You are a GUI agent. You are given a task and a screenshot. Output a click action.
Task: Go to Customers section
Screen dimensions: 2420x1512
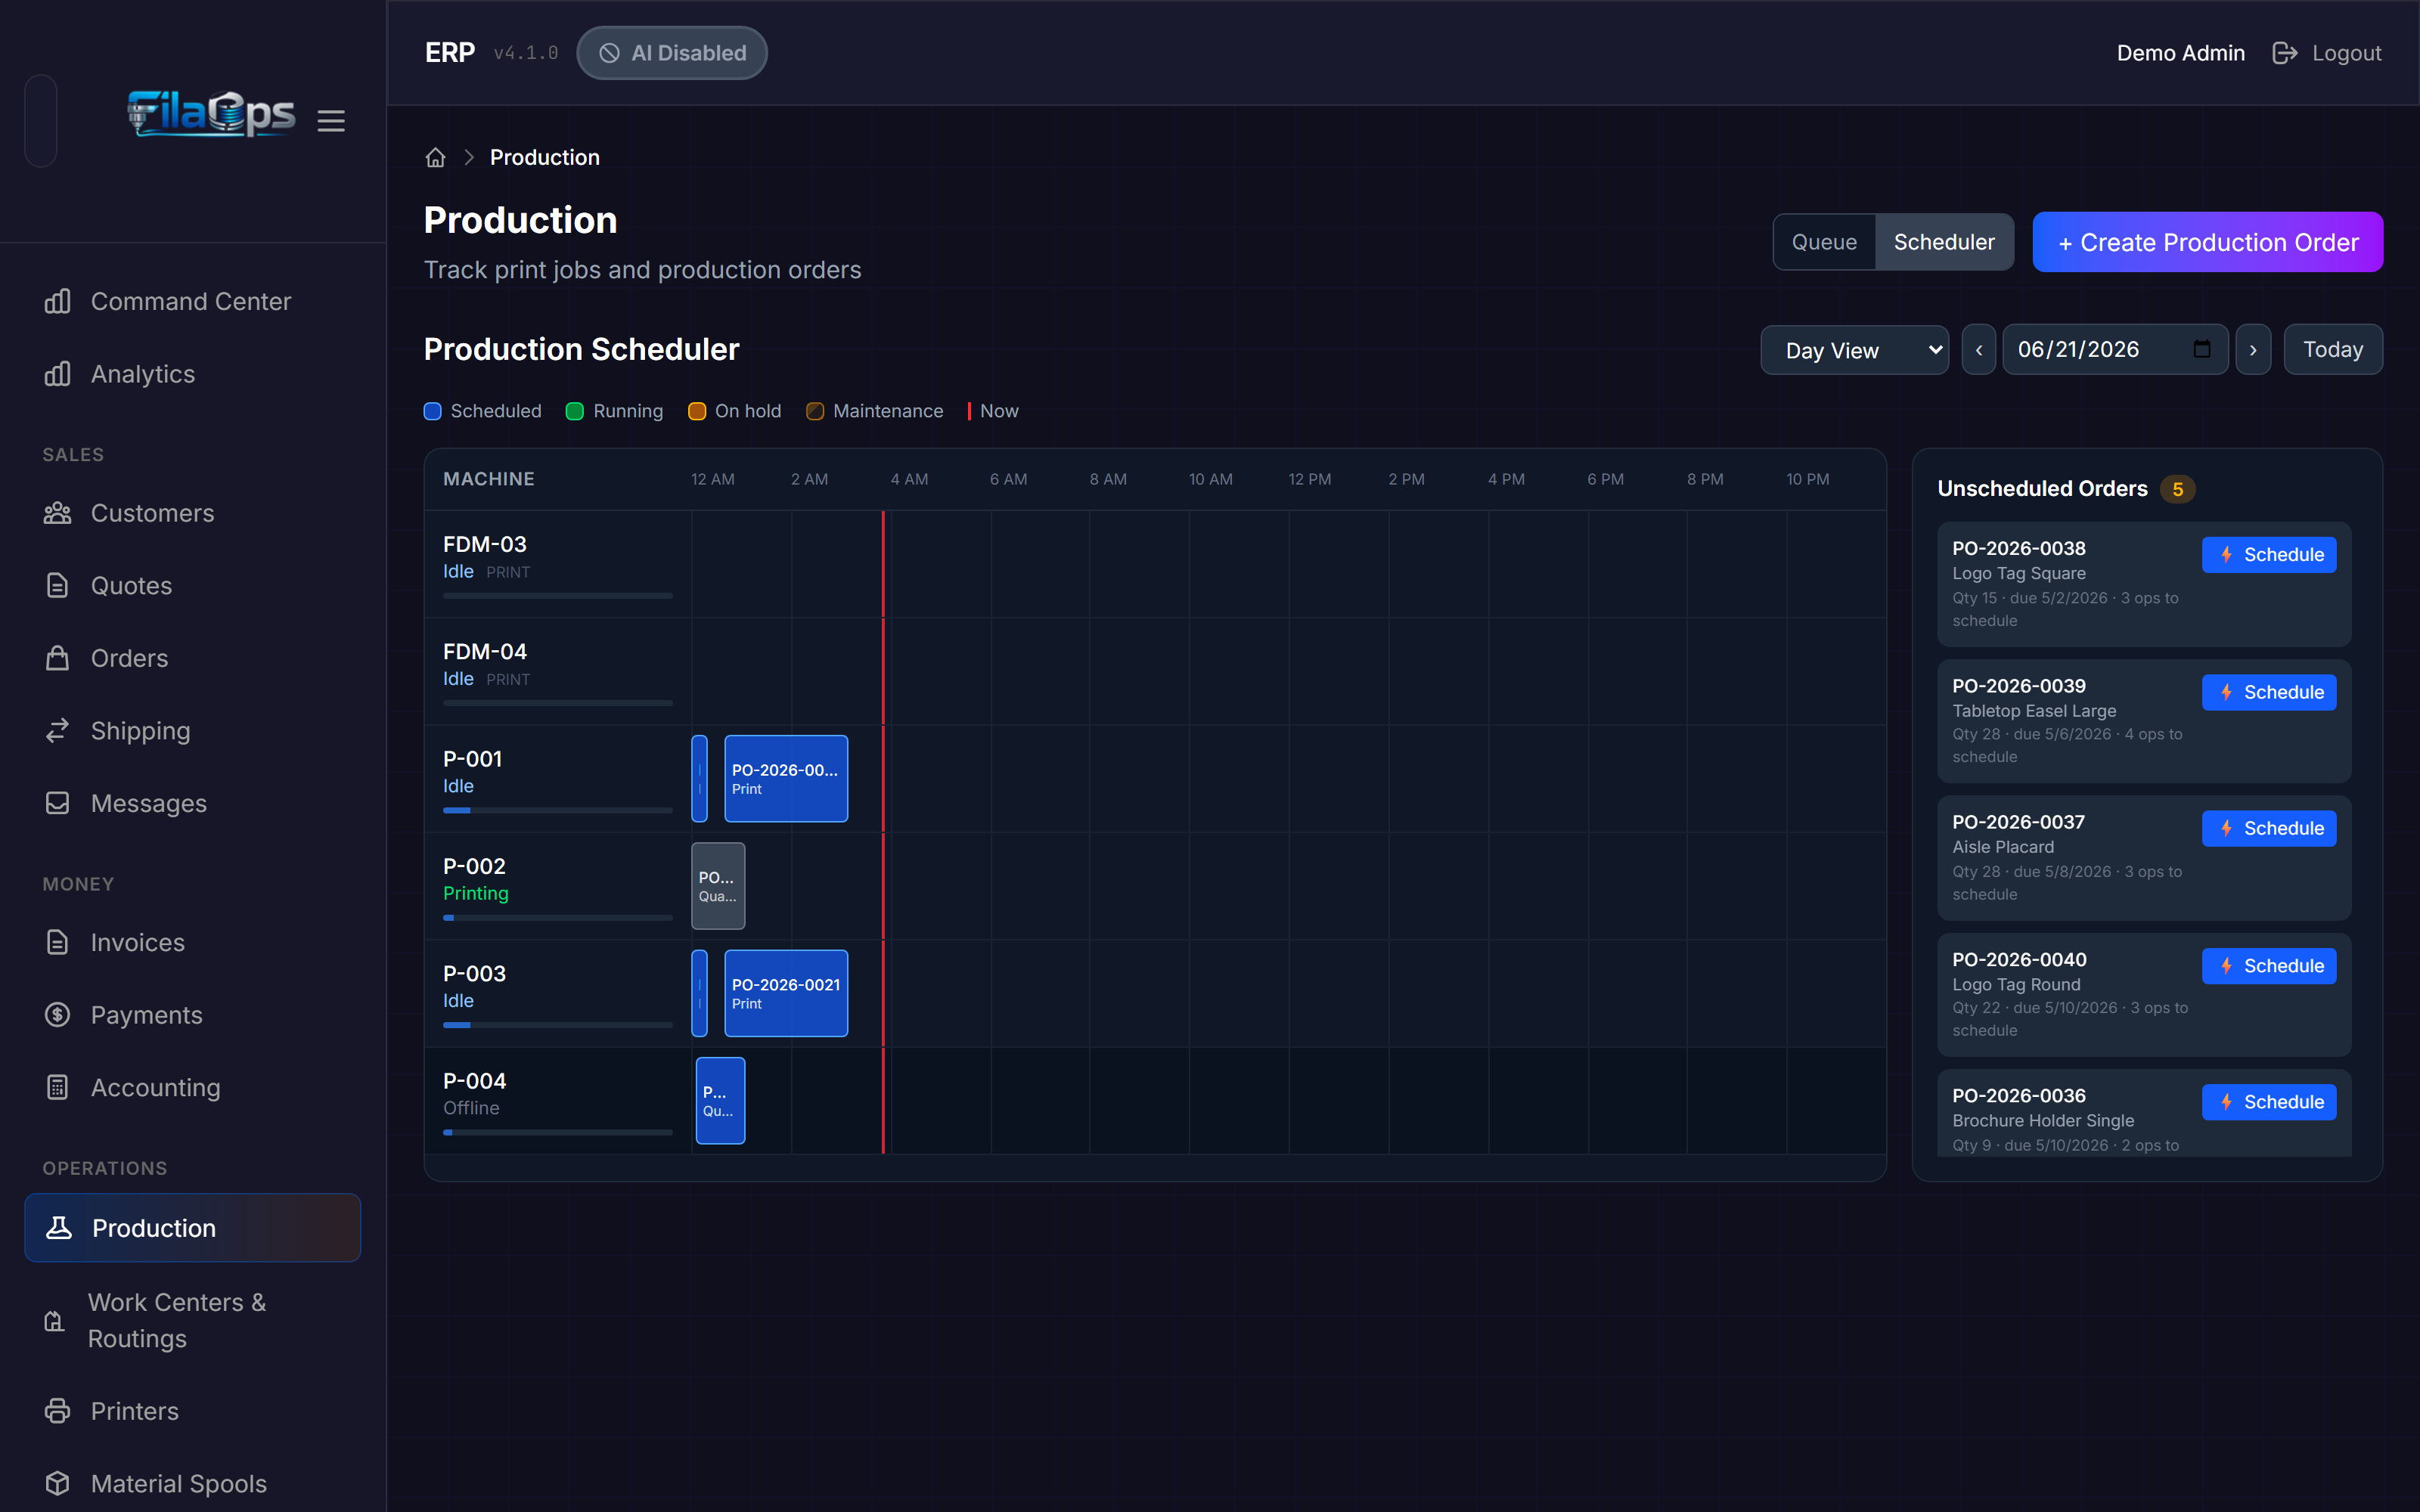coord(193,513)
